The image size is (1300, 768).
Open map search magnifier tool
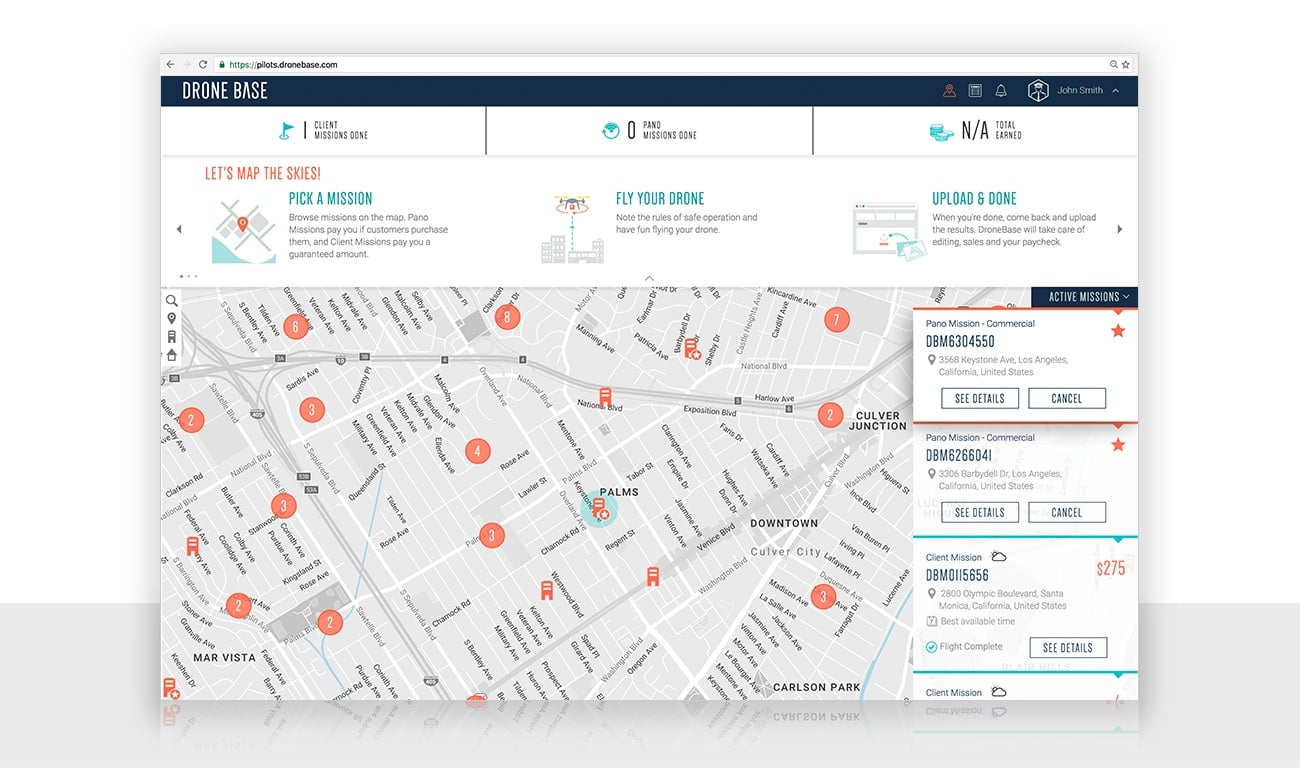click(x=172, y=300)
